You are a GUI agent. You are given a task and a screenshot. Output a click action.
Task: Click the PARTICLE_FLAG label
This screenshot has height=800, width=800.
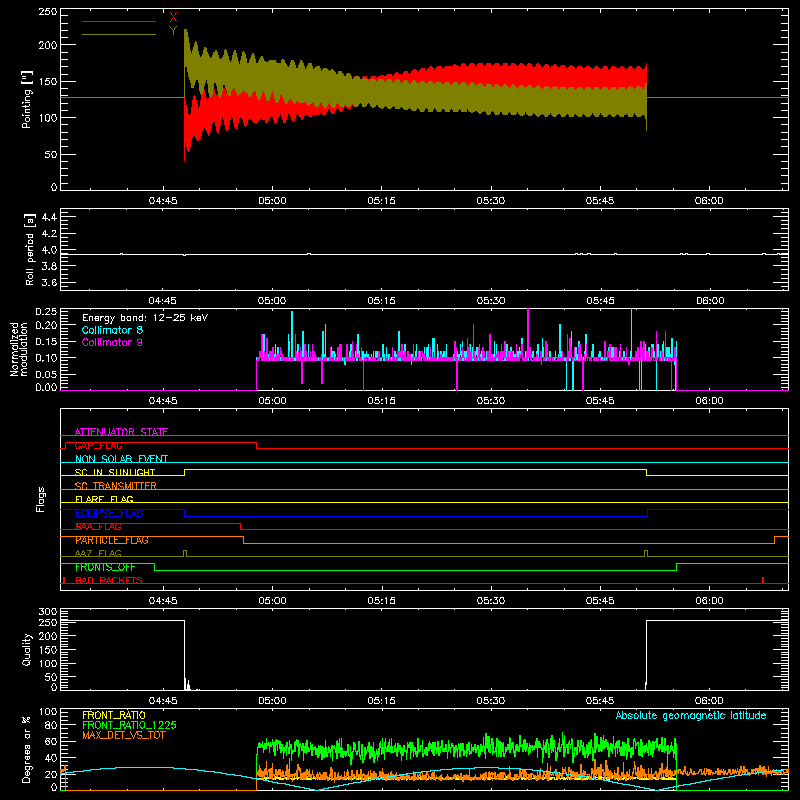click(x=112, y=540)
